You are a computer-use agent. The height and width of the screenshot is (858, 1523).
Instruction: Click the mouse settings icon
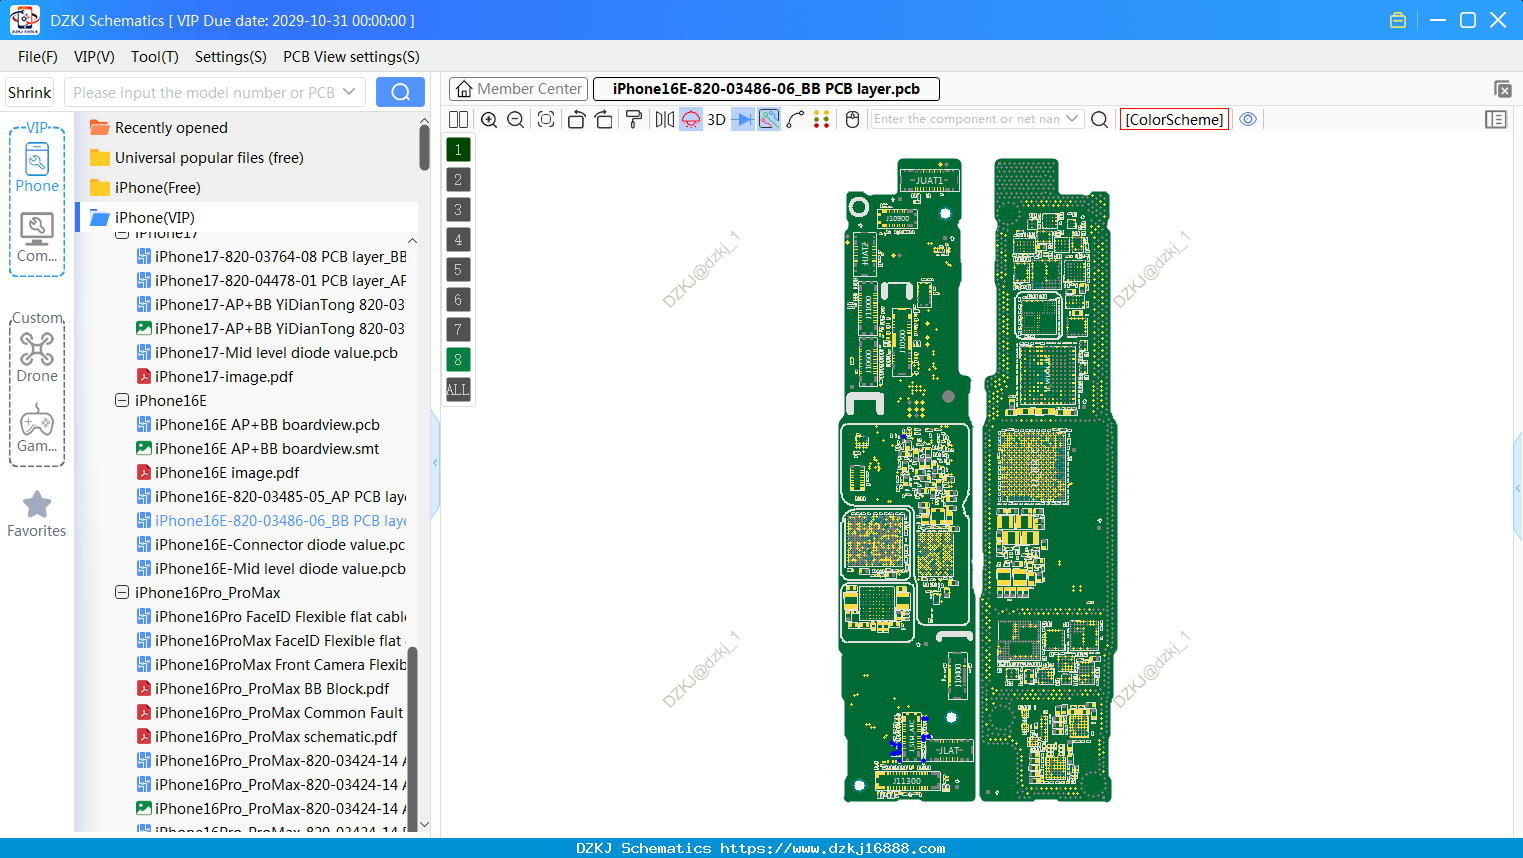[853, 119]
